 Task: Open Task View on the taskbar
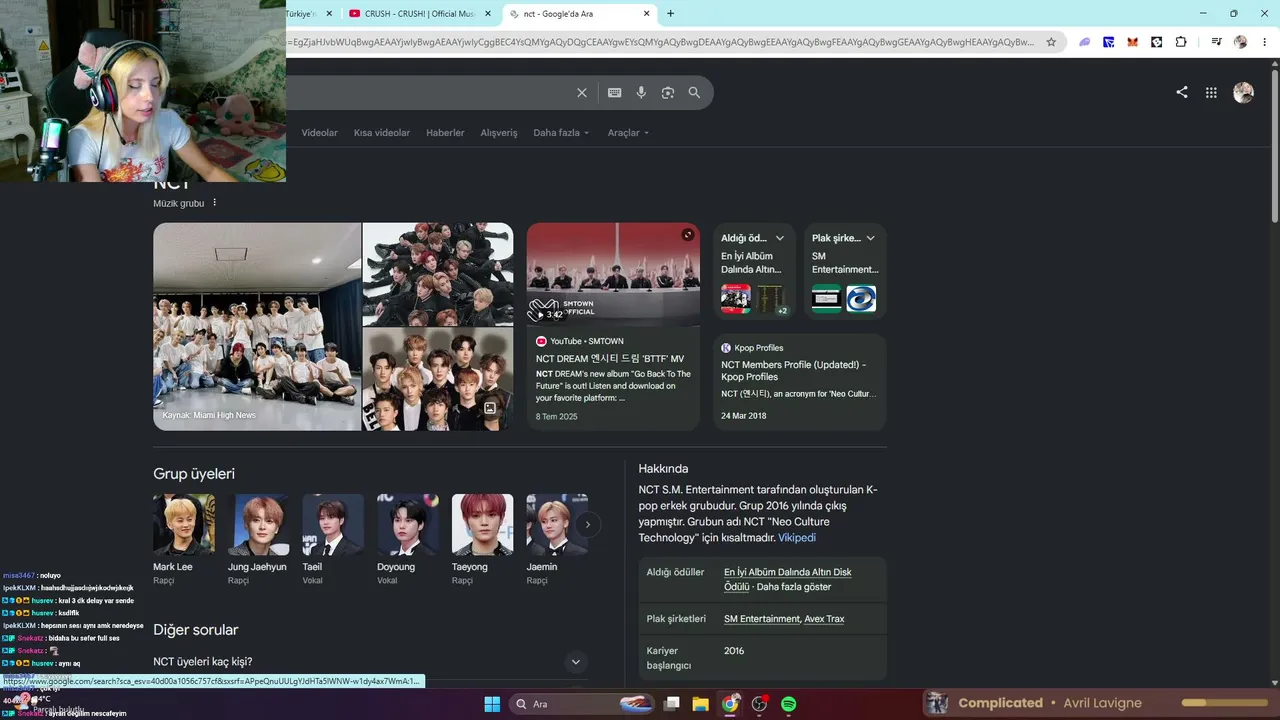coord(672,704)
